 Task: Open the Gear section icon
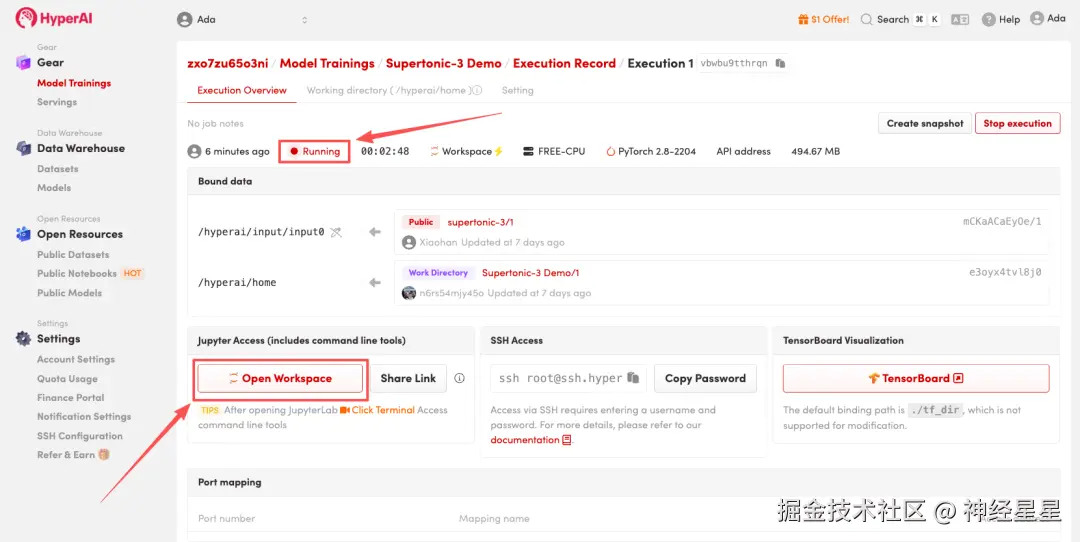pyautogui.click(x=23, y=63)
